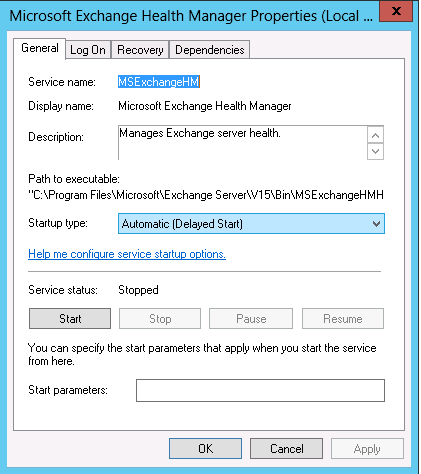Screen dimensions: 421x474
Task: Click the Resume service button
Action: 343,319
